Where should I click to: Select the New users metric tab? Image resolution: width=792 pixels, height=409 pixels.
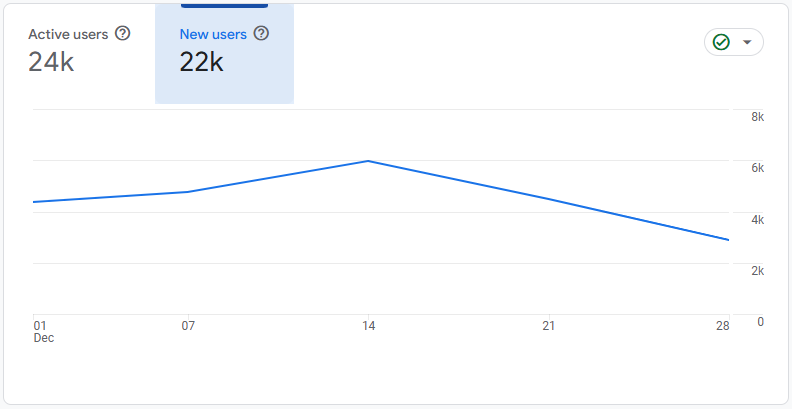point(224,53)
